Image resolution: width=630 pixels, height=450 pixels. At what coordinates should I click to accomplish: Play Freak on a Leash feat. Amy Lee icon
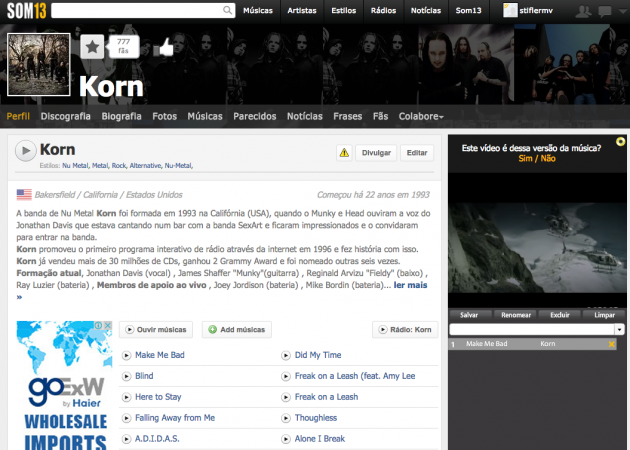(286, 376)
